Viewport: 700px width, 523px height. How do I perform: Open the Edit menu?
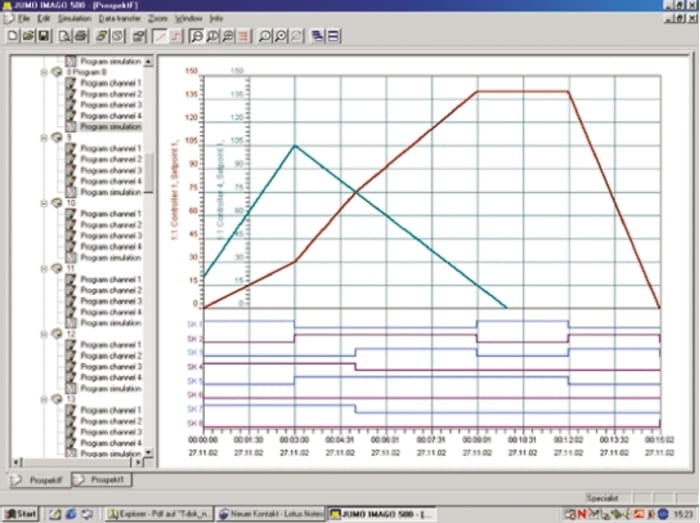pyautogui.click(x=44, y=18)
